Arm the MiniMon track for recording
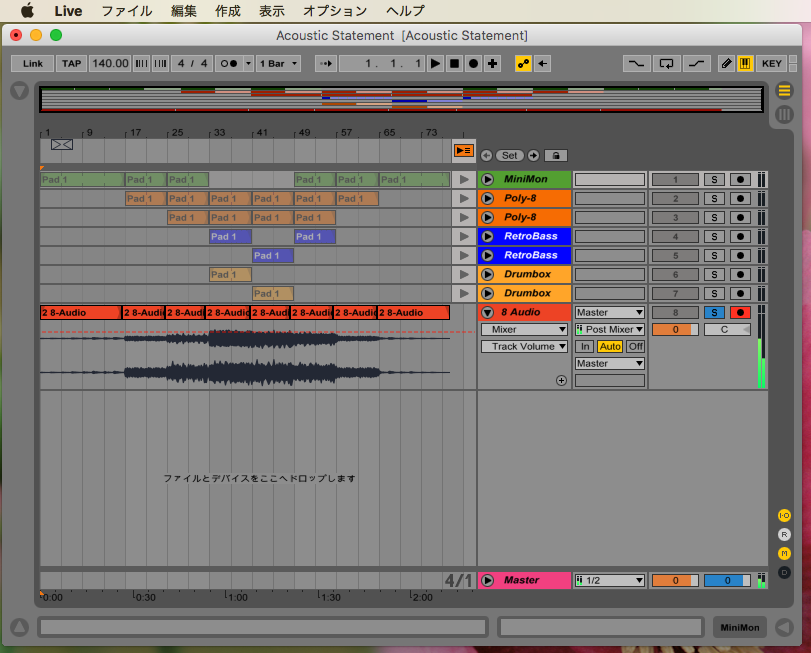811x653 pixels. (740, 179)
